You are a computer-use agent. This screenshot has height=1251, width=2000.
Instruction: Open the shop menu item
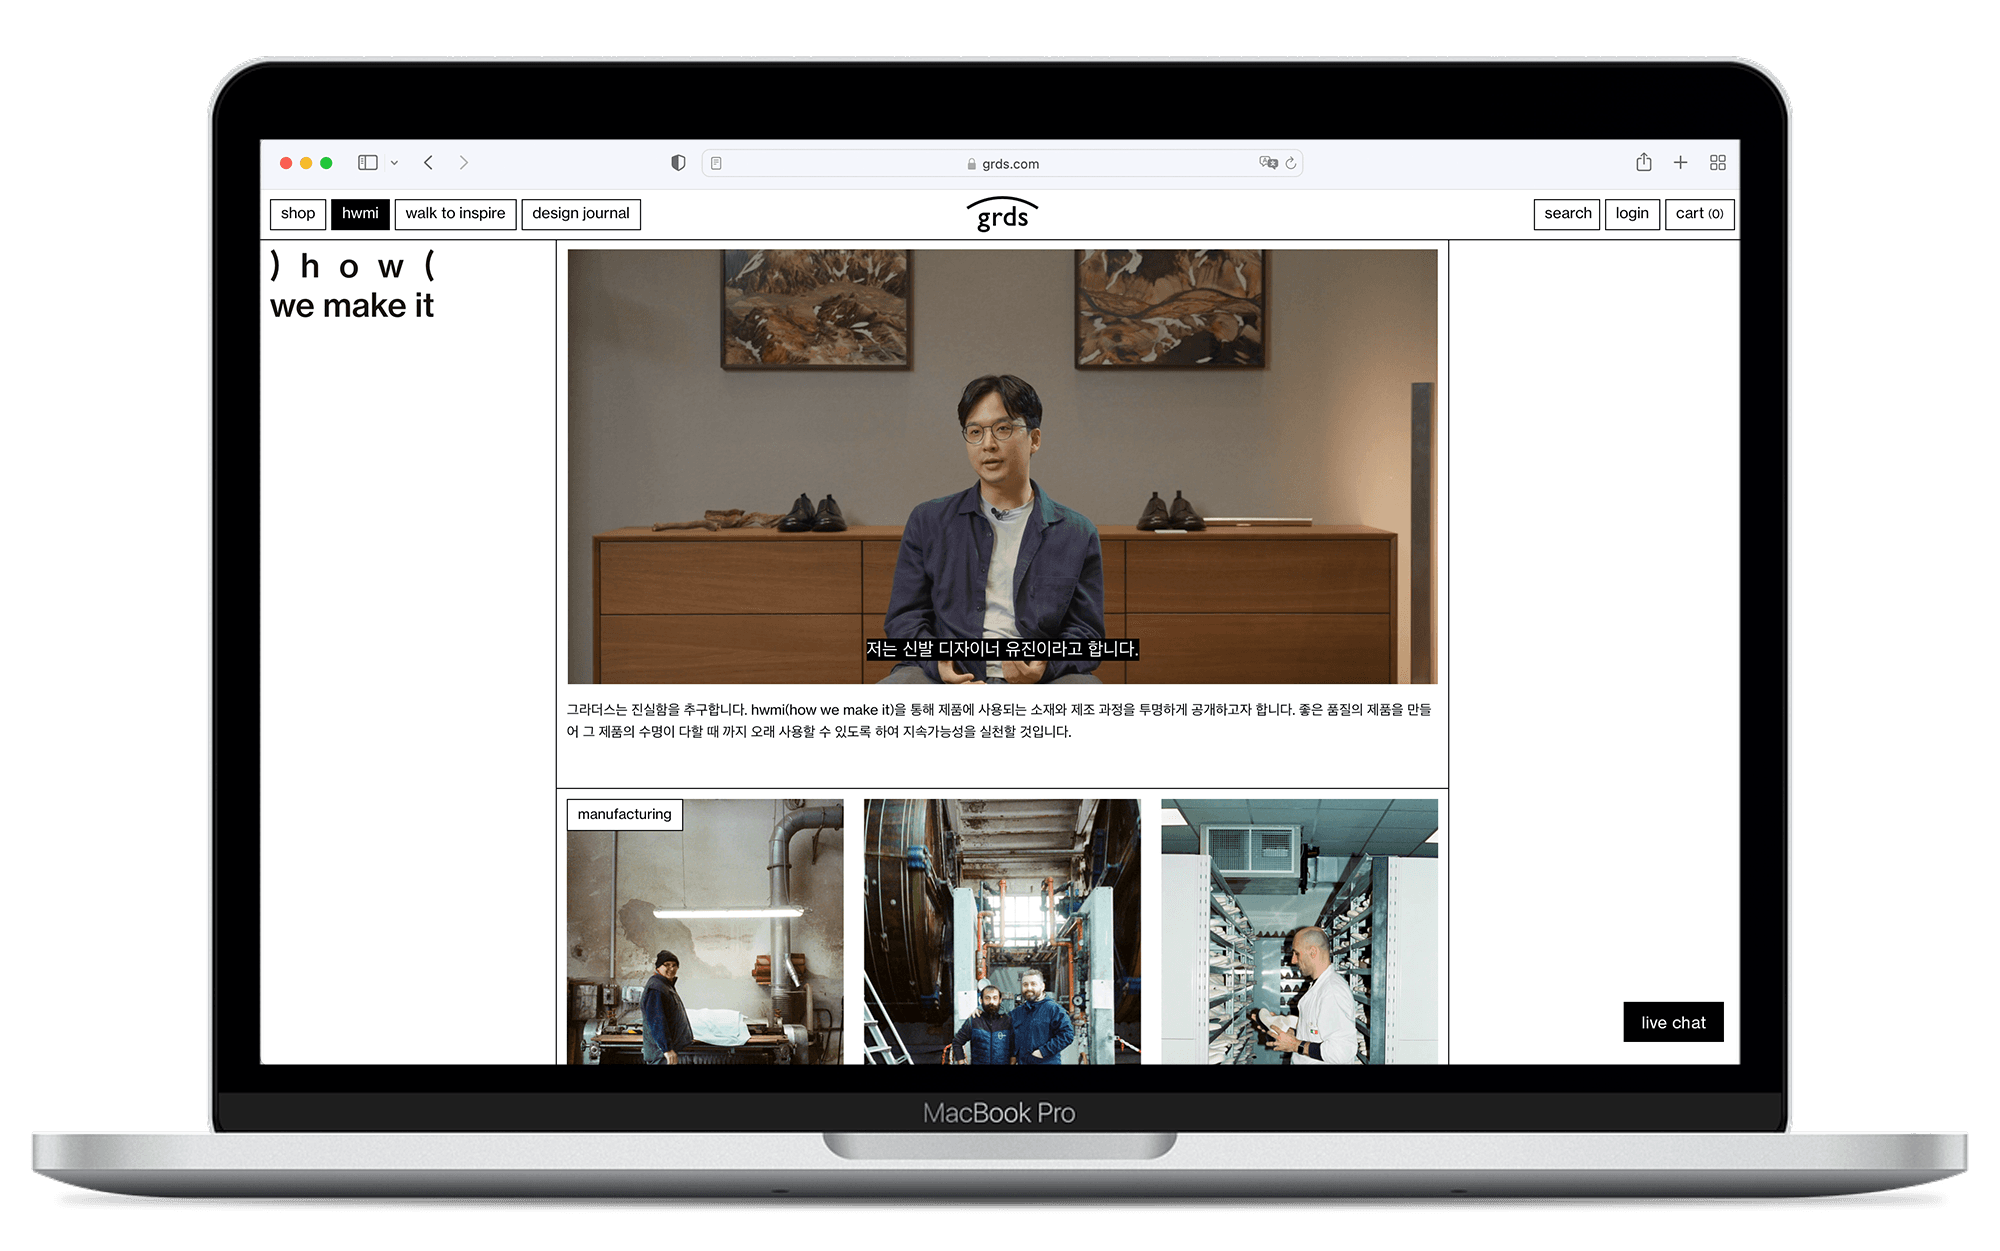coord(298,214)
